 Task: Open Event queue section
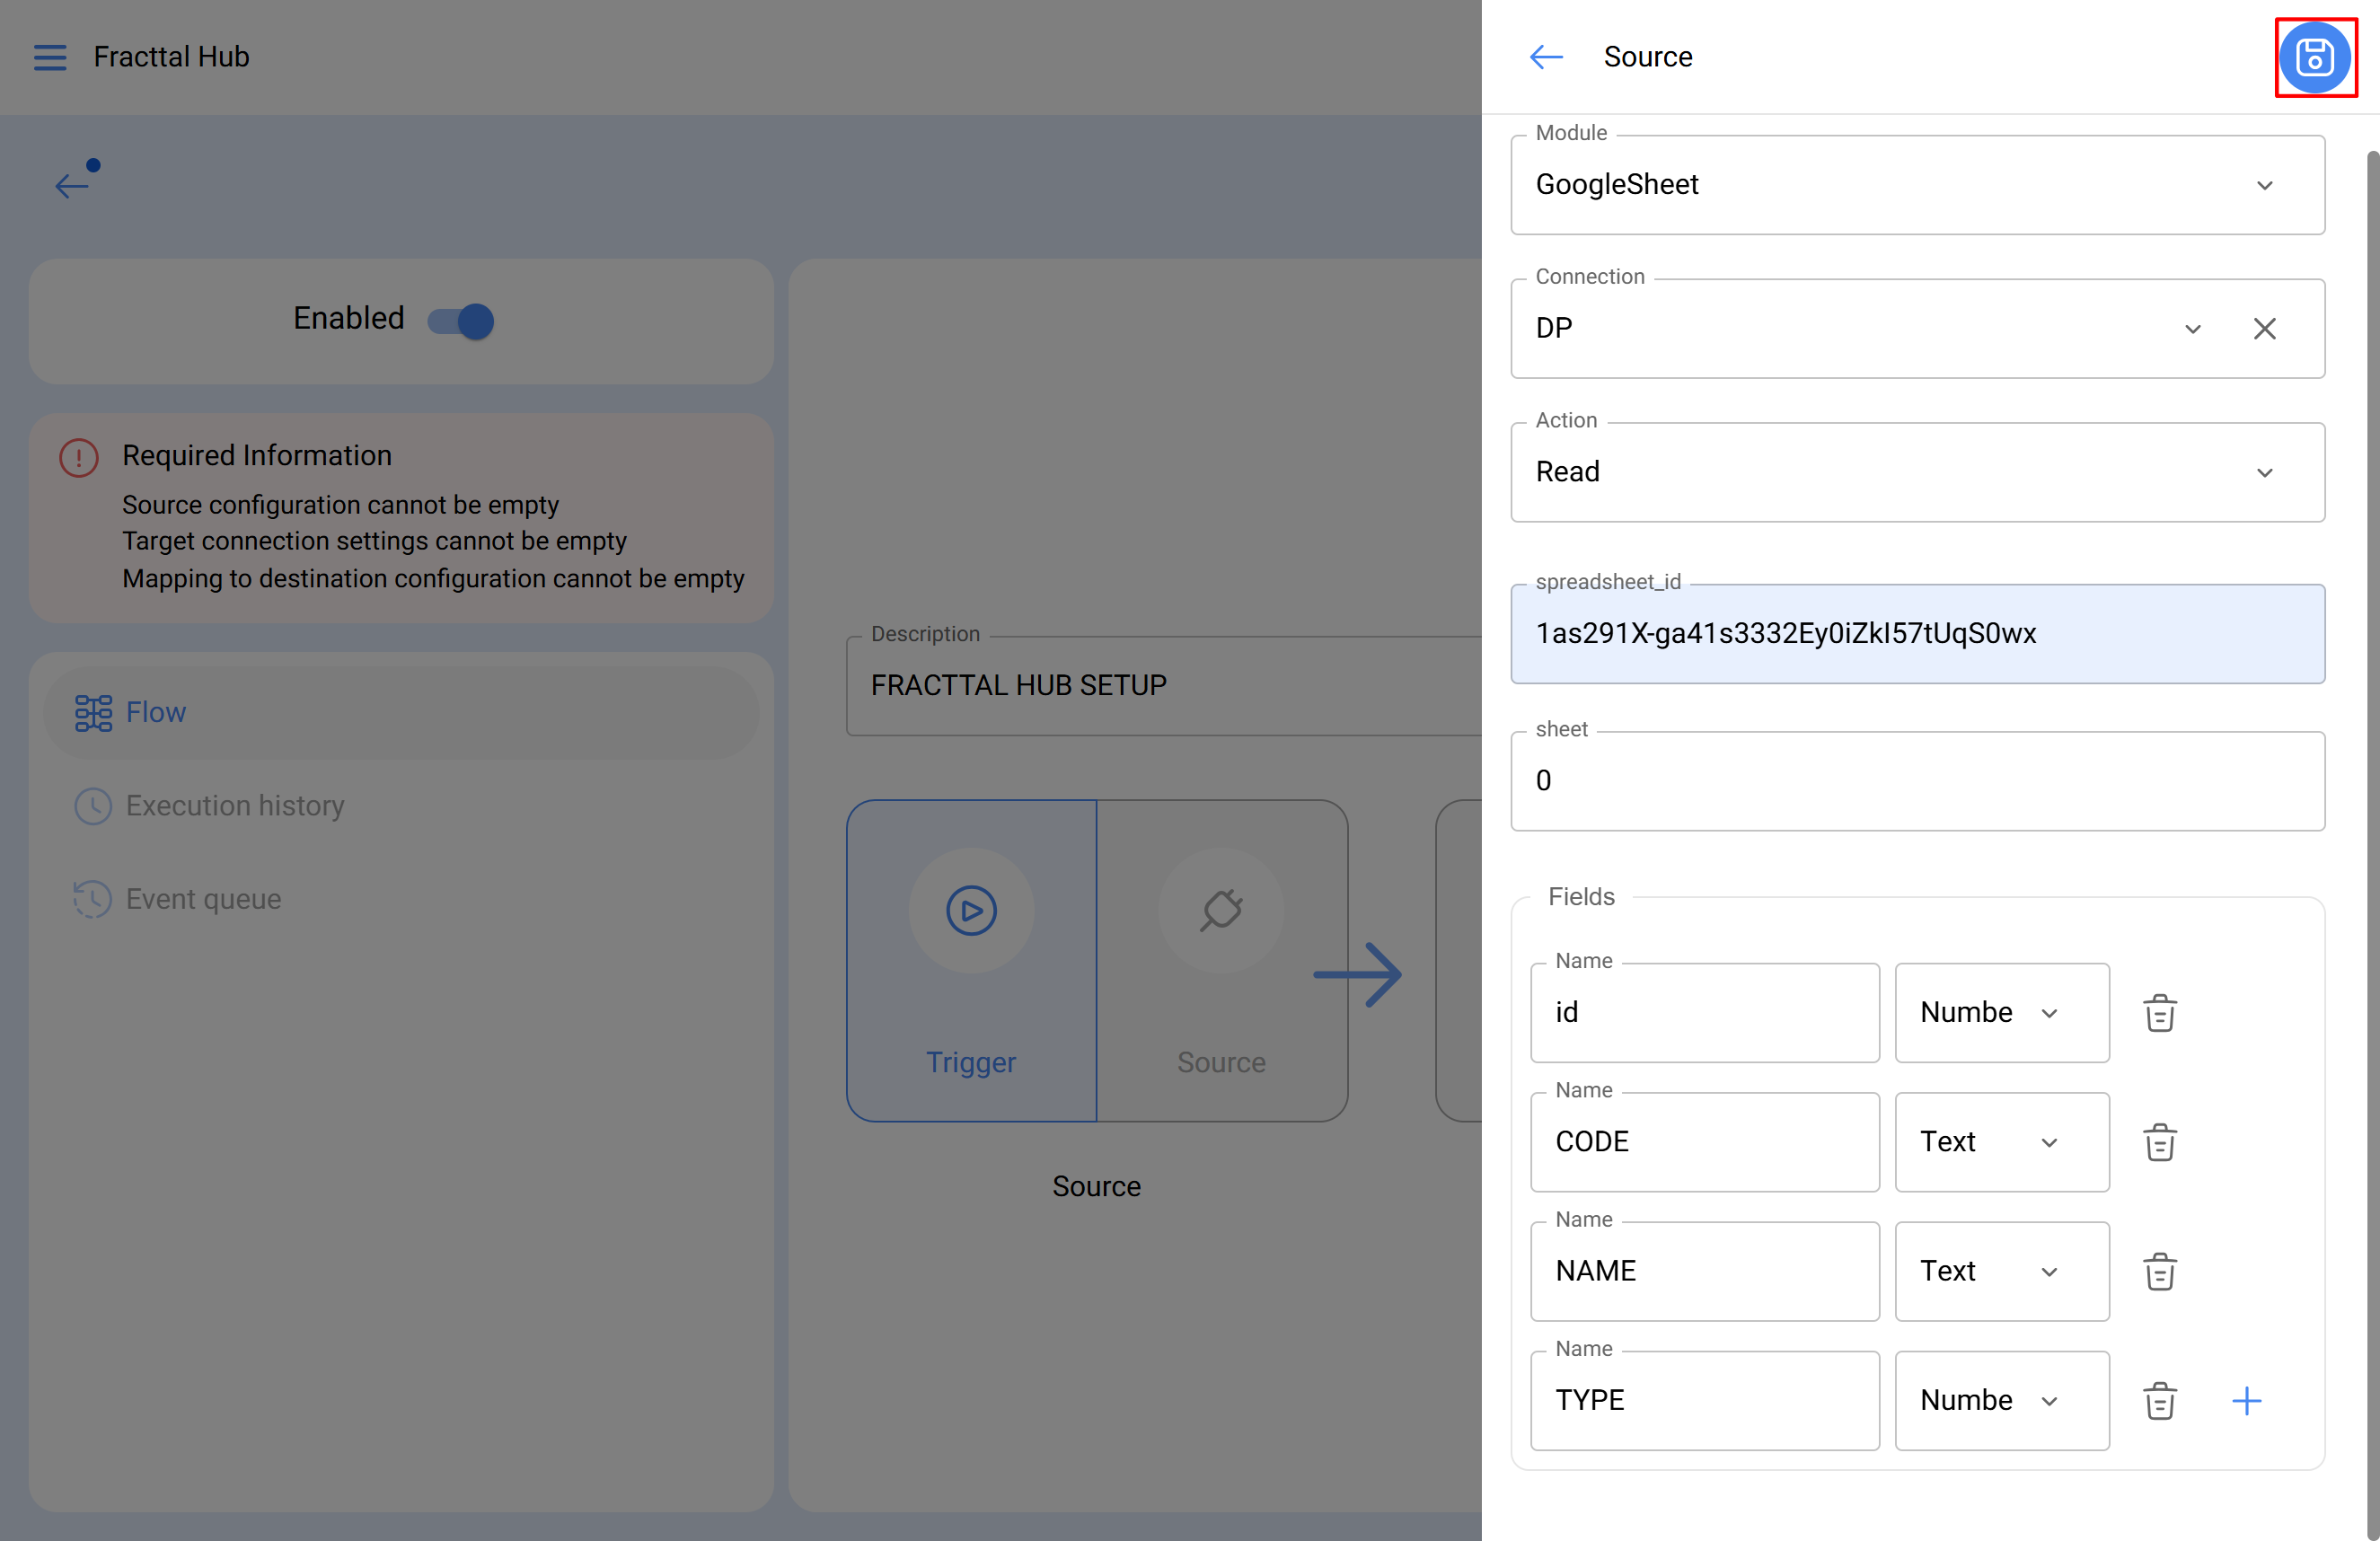[x=203, y=899]
